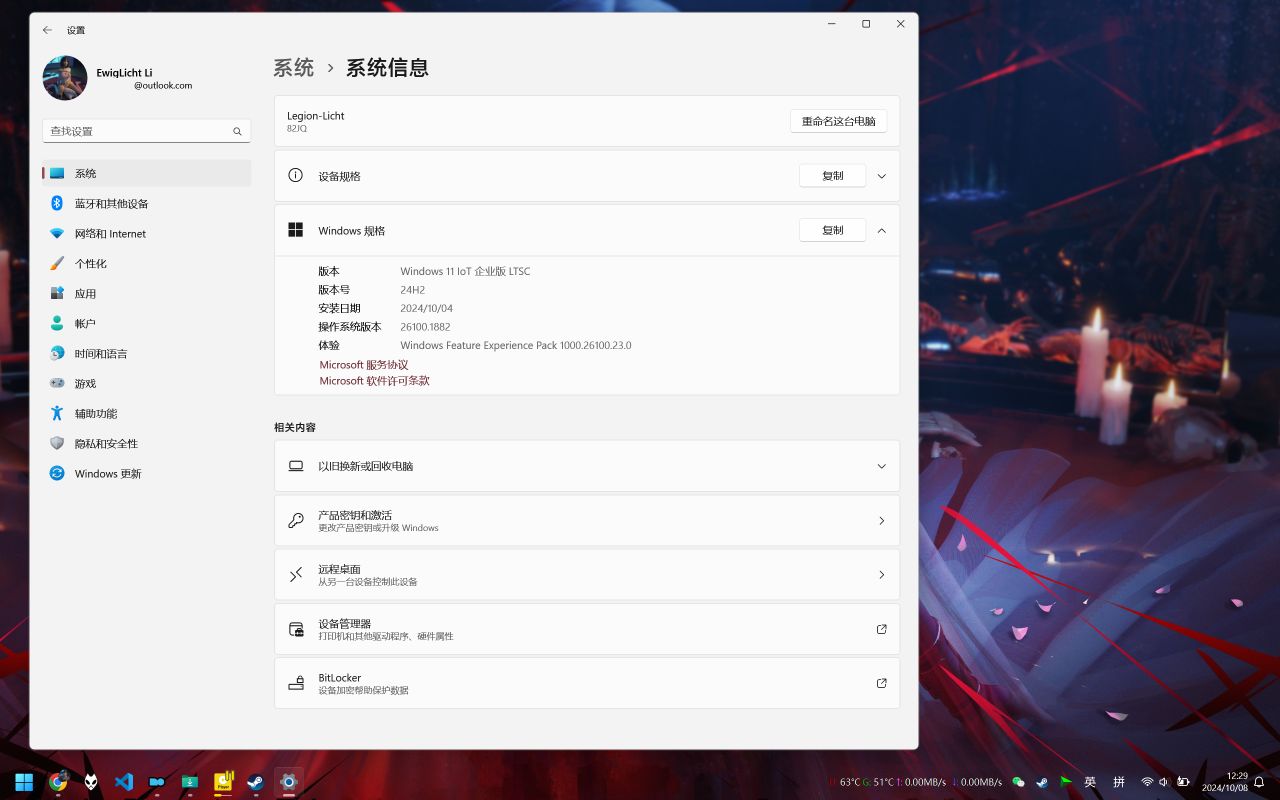The height and width of the screenshot is (800, 1280).
Task: Open Microsoft 软件许可条款 link
Action: [x=374, y=381]
